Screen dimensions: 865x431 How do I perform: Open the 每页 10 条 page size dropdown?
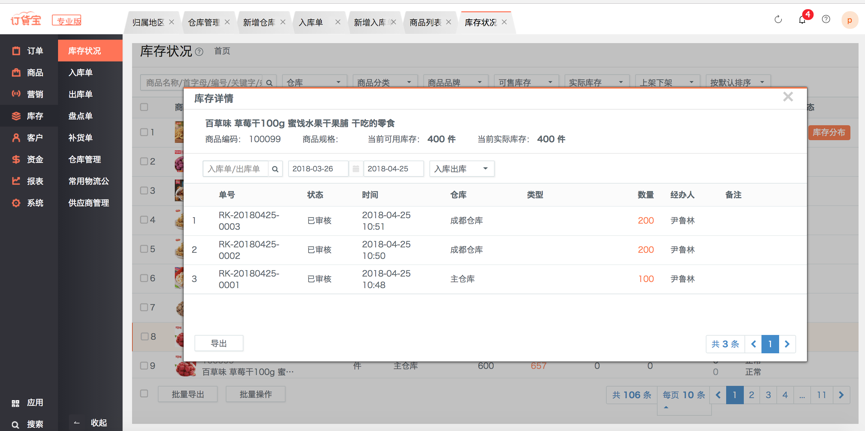click(683, 395)
